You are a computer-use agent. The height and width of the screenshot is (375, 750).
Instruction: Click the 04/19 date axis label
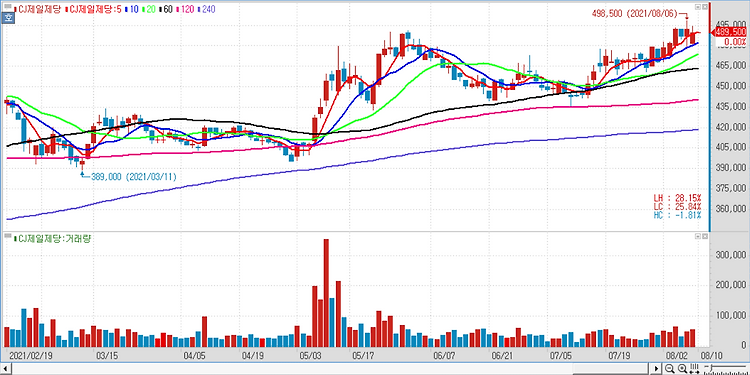253,355
